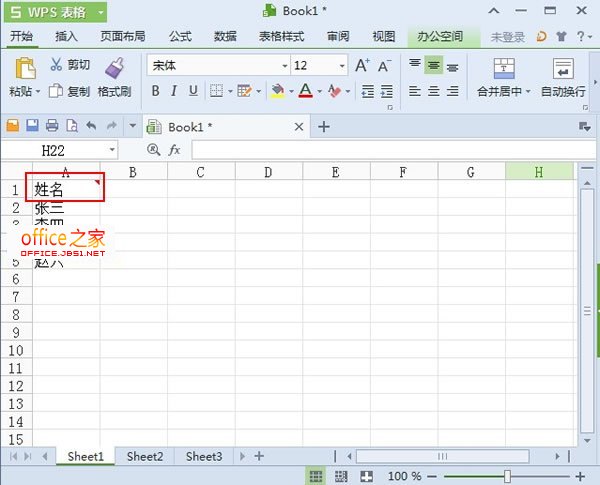Click the increase indent icon
The image size is (600, 485).
tap(386, 91)
